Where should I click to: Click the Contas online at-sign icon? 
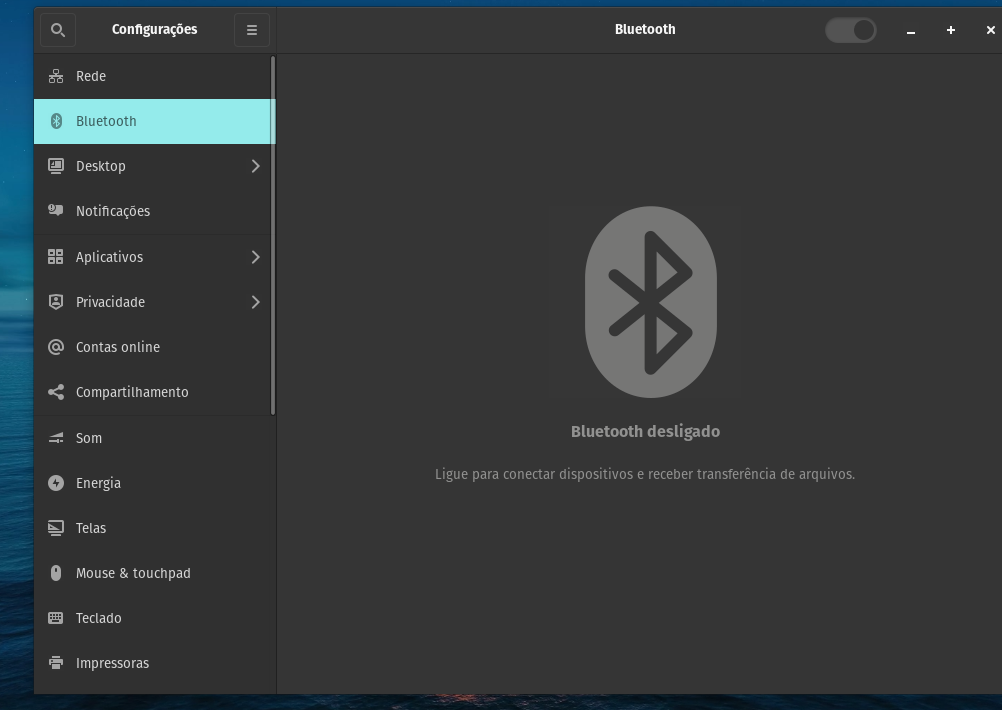click(x=56, y=347)
